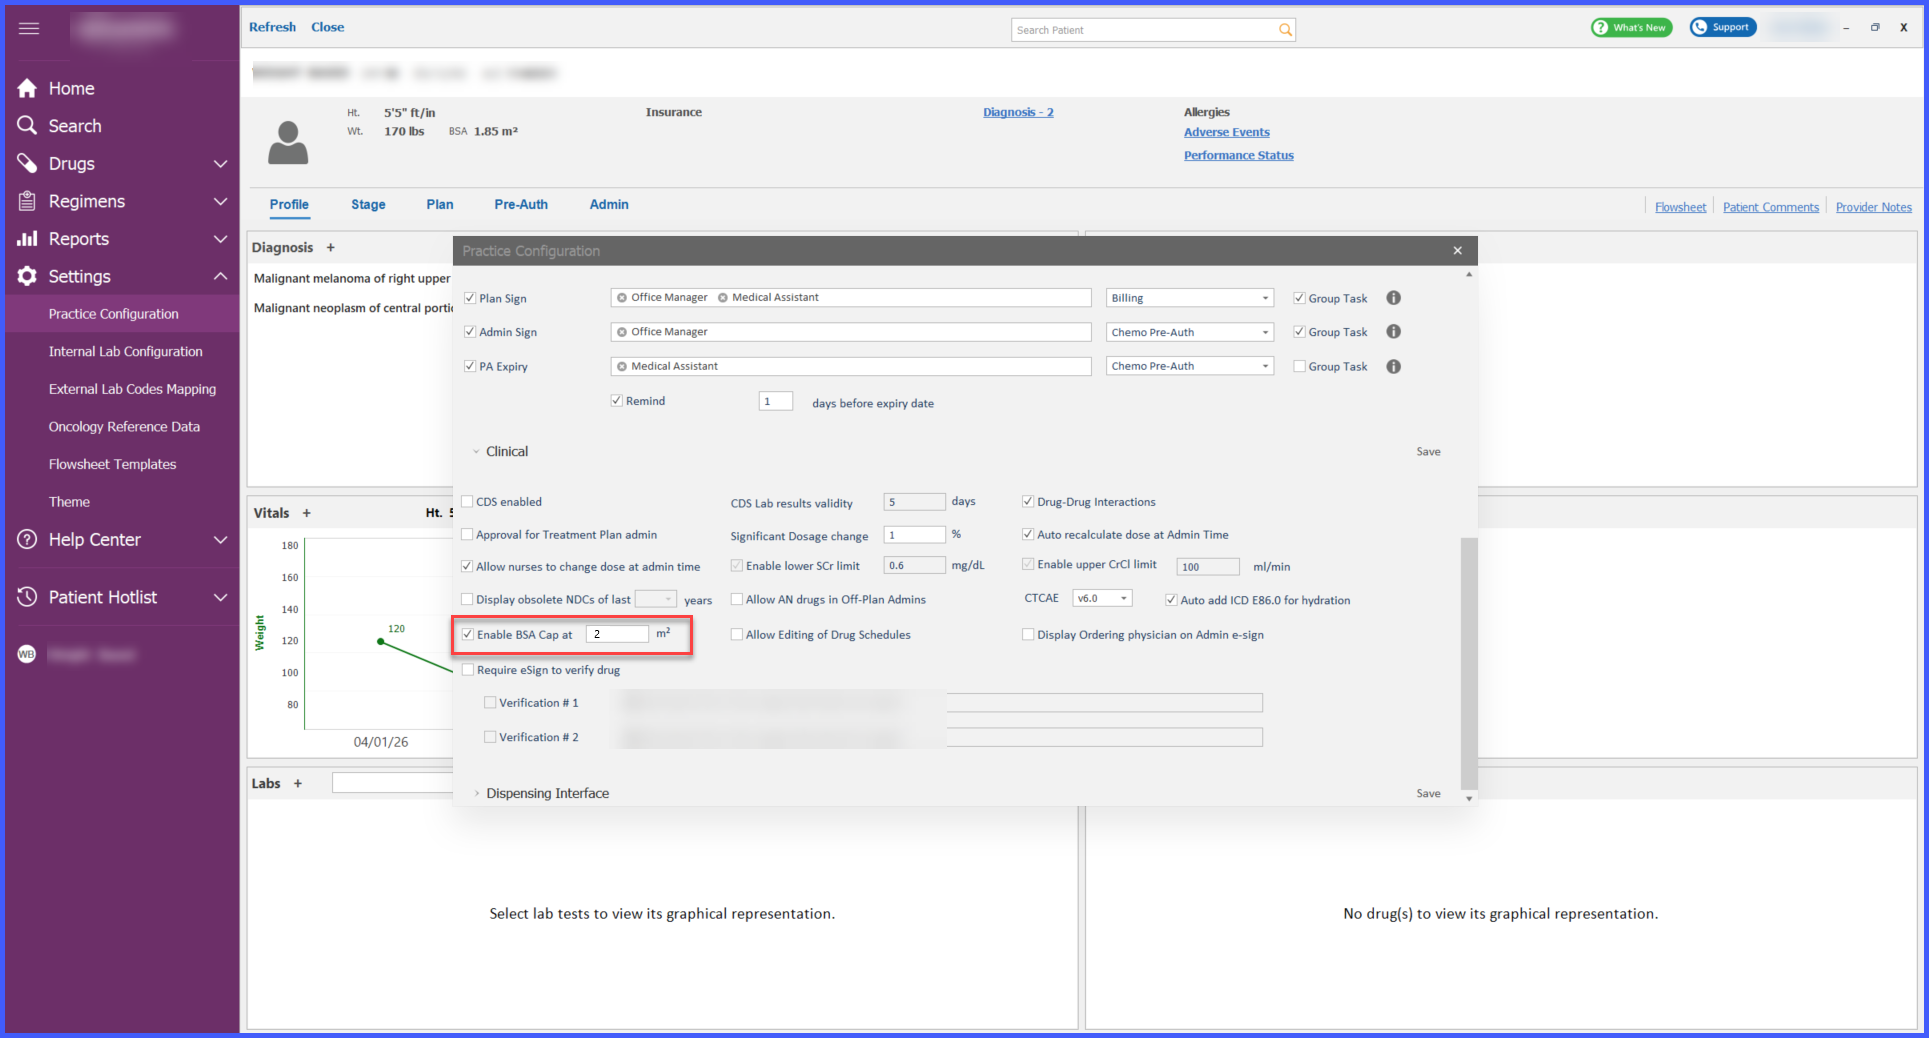Open Chemo Pre-Auth dropdown in Admin Sign row

(1190, 332)
